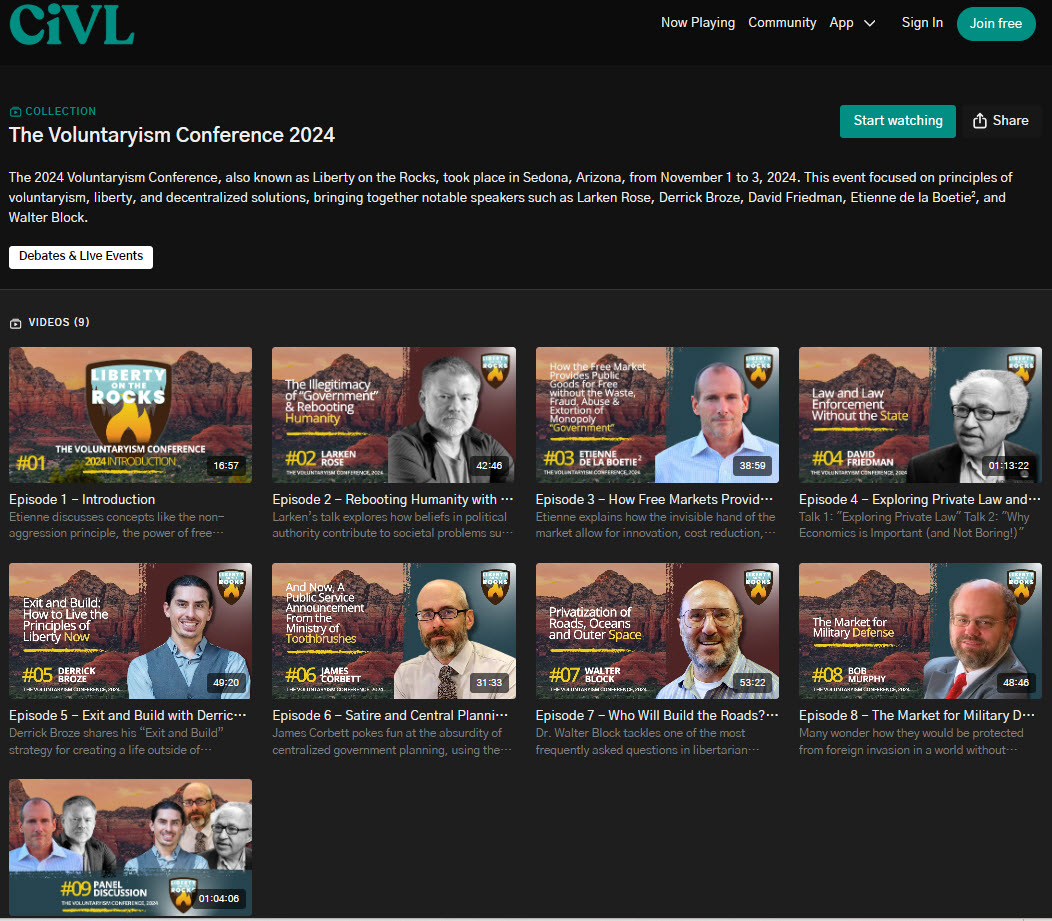Viewport: 1052px width, 921px height.
Task: Click the Episode 7 – Who Will Build the Roads title
Action: (657, 715)
